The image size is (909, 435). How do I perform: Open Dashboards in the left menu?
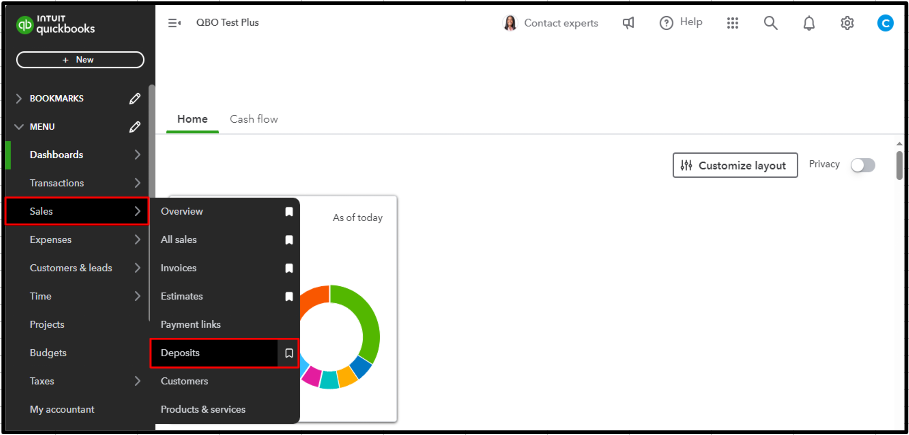(56, 155)
